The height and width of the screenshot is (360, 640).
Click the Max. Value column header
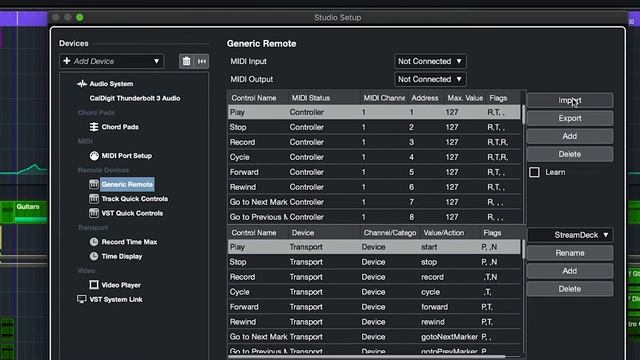click(464, 98)
